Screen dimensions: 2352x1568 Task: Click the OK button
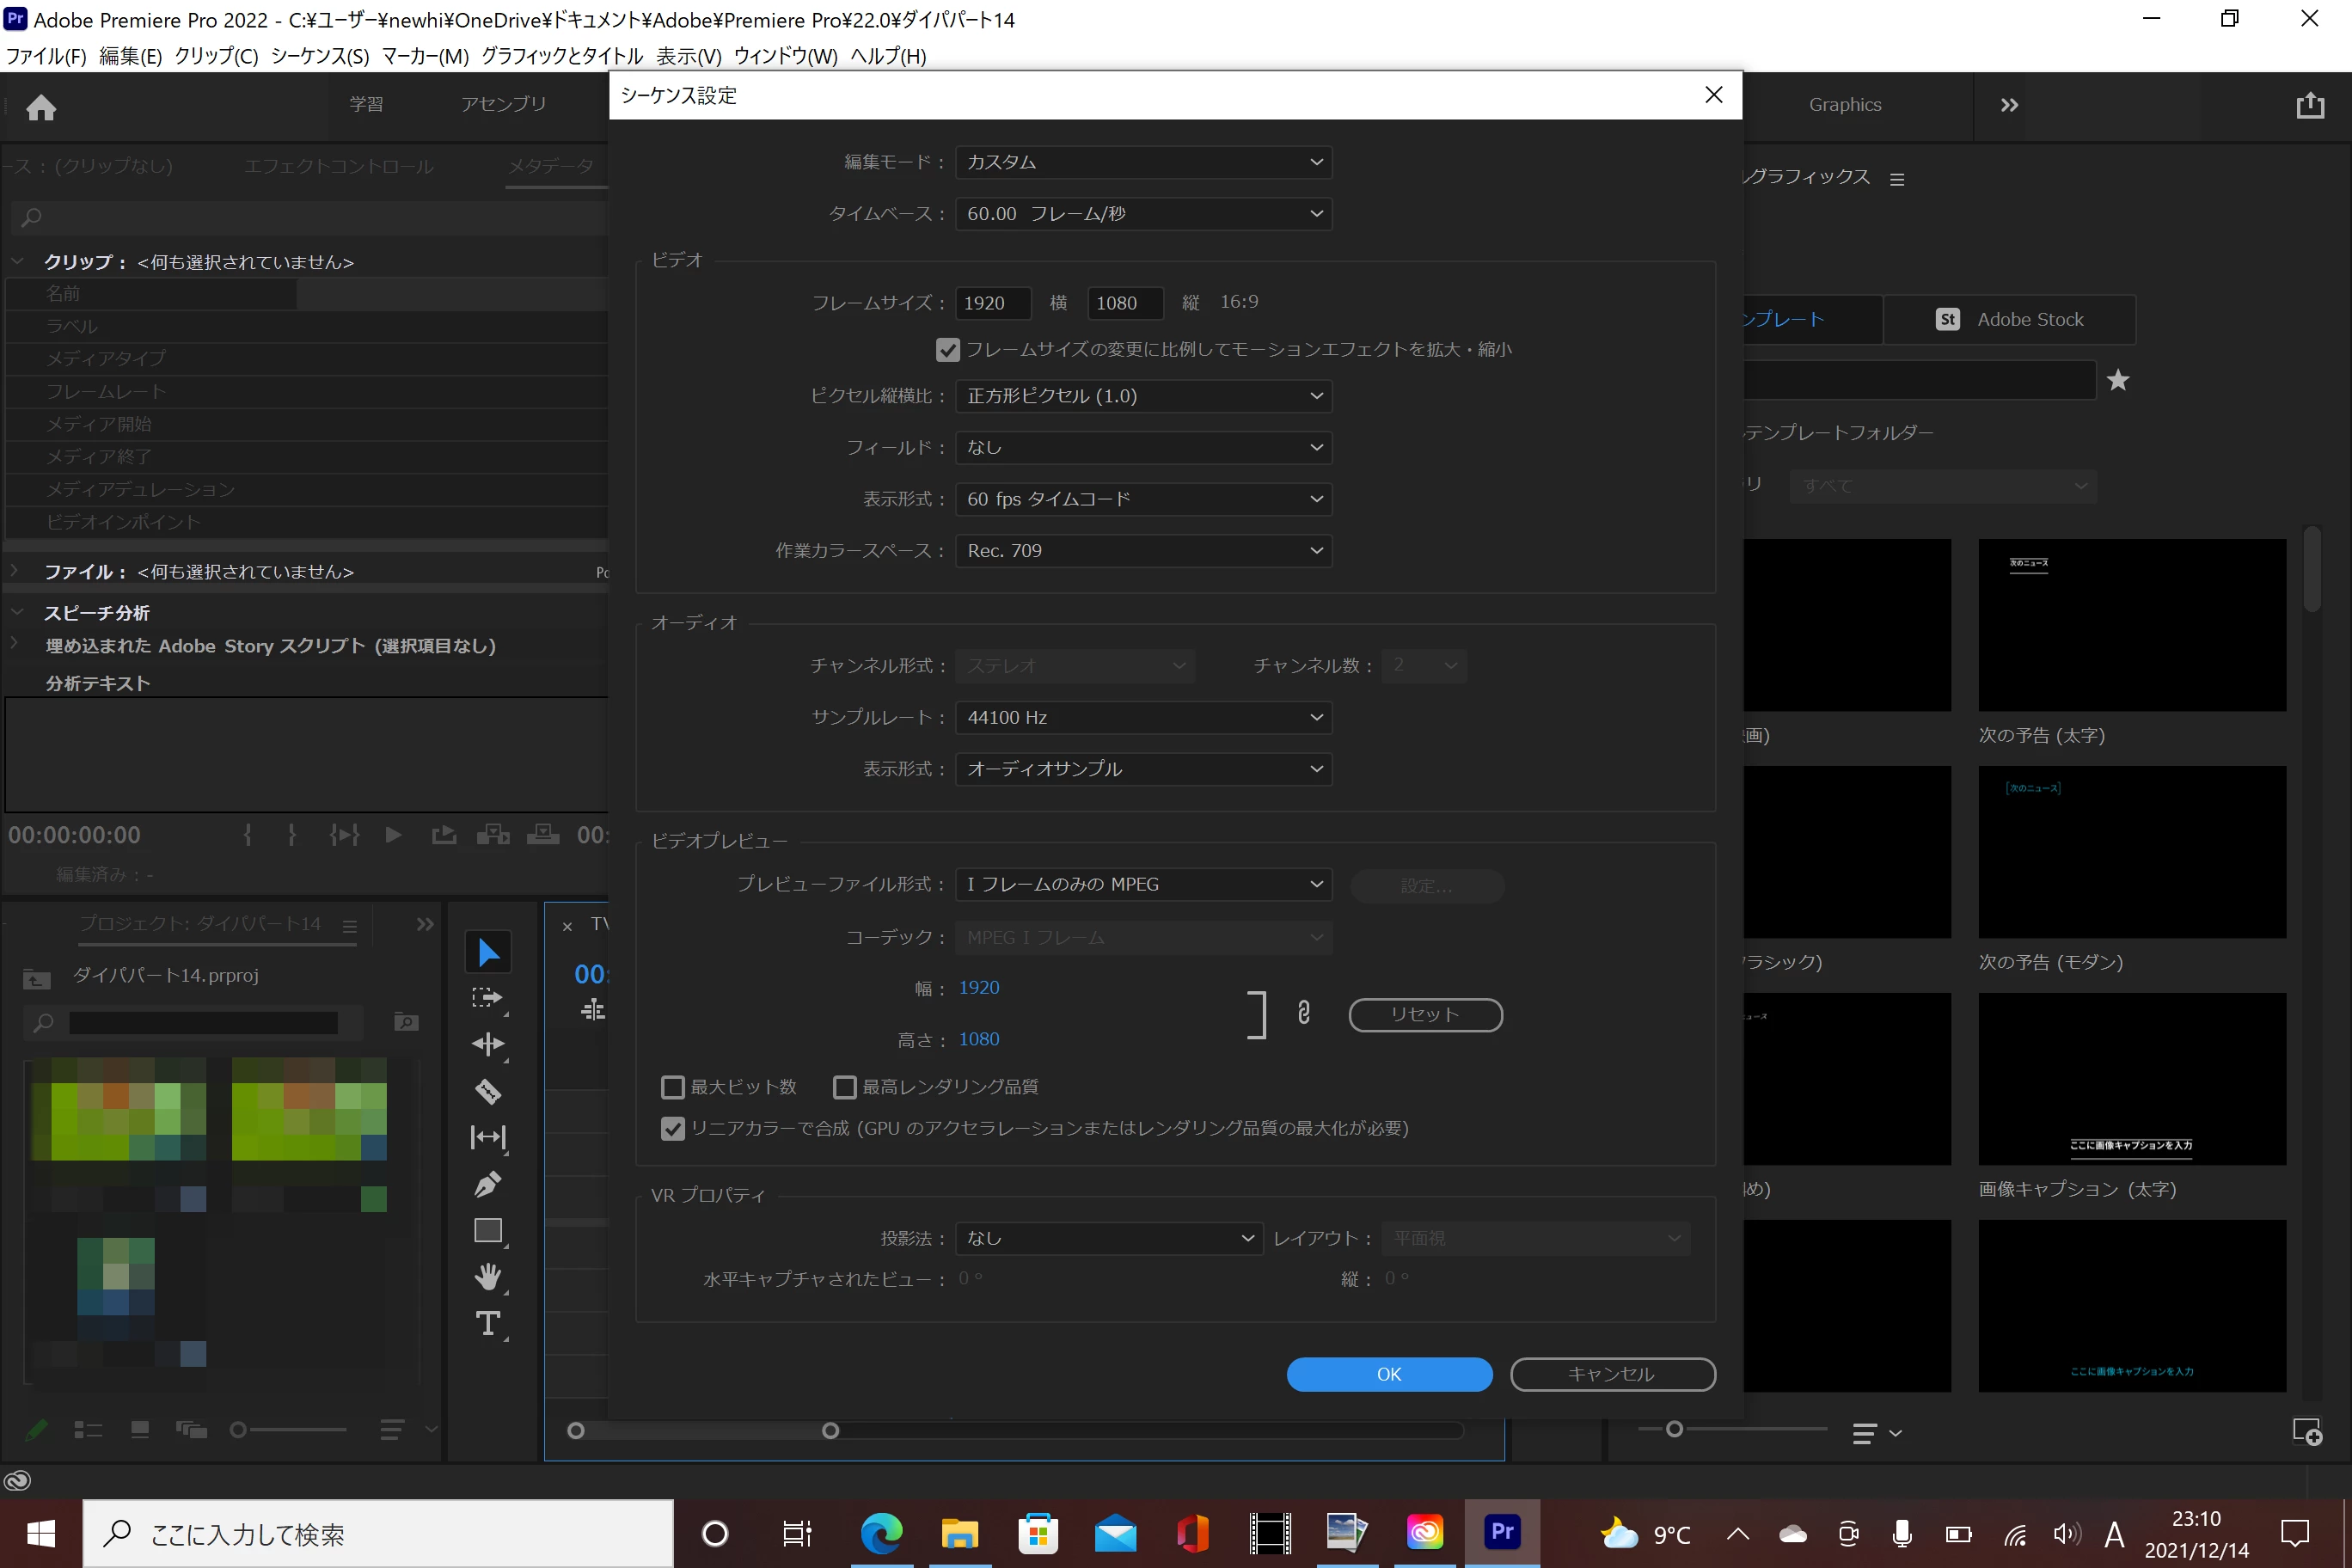(1389, 1374)
